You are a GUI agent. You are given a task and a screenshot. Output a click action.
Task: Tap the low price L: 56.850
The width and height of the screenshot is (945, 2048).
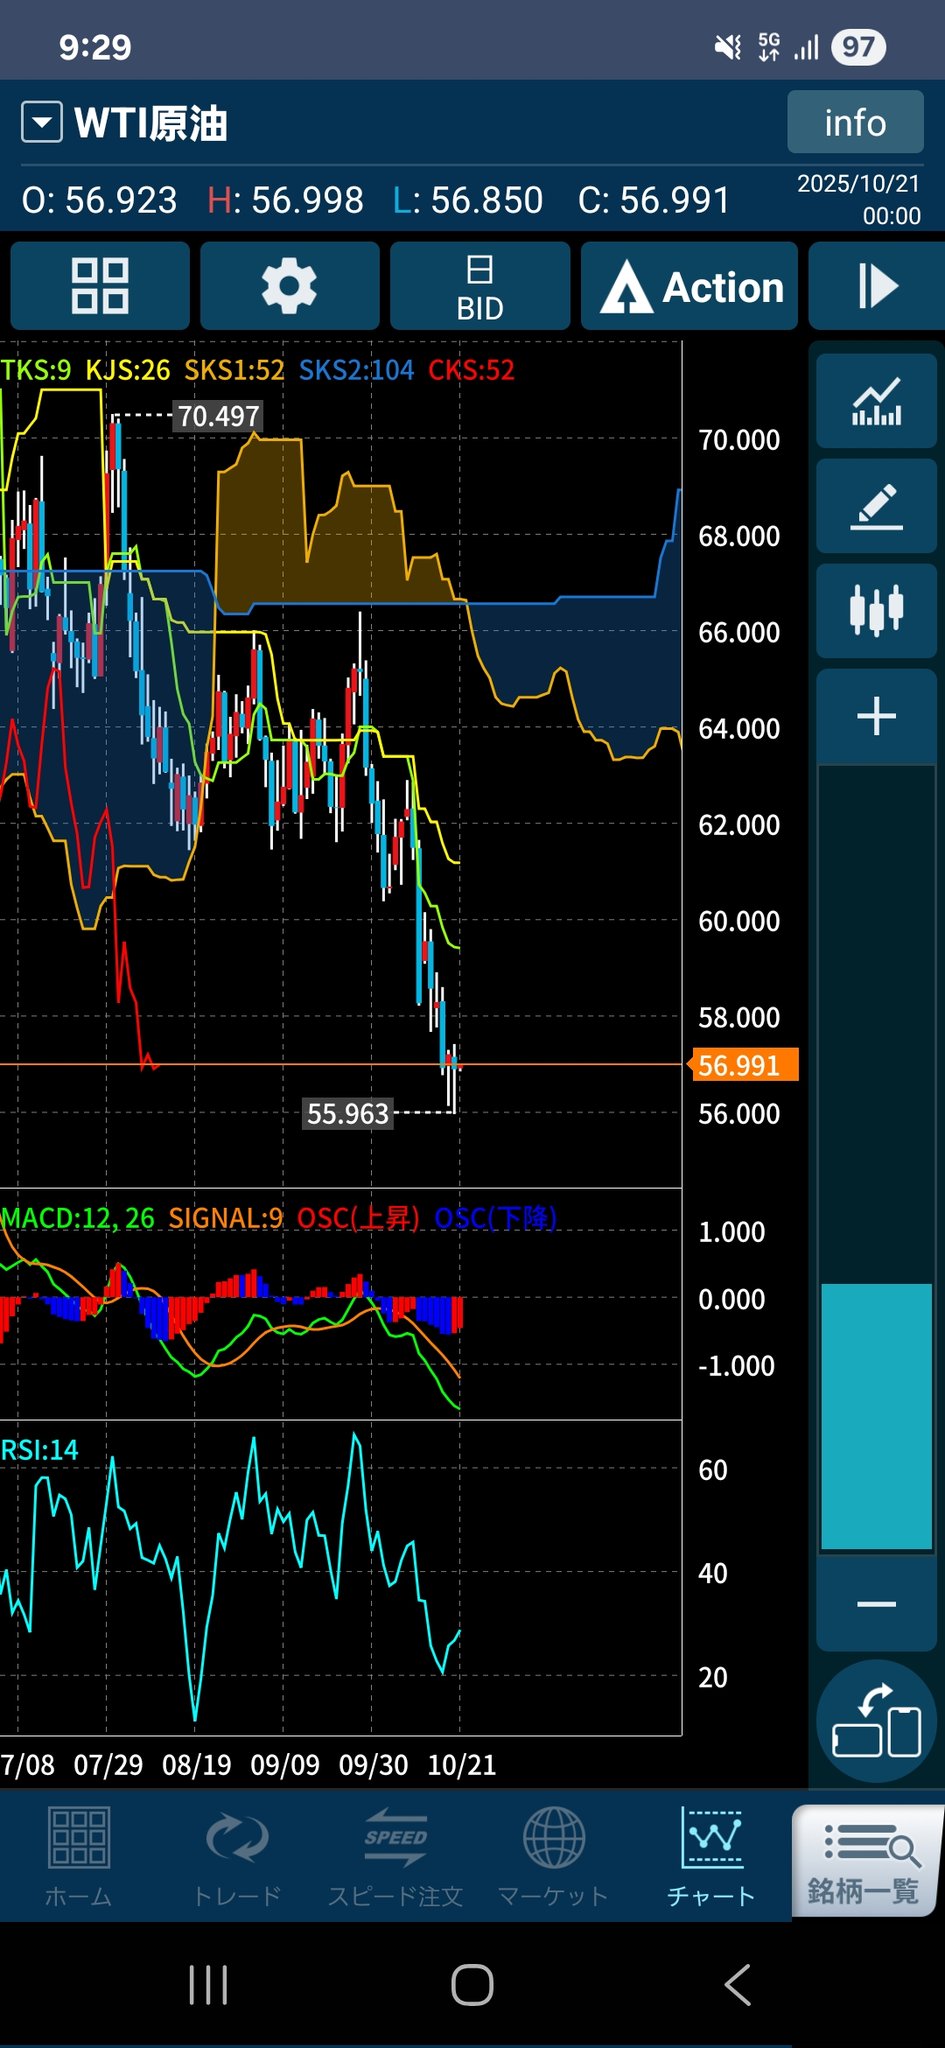pyautogui.click(x=467, y=200)
